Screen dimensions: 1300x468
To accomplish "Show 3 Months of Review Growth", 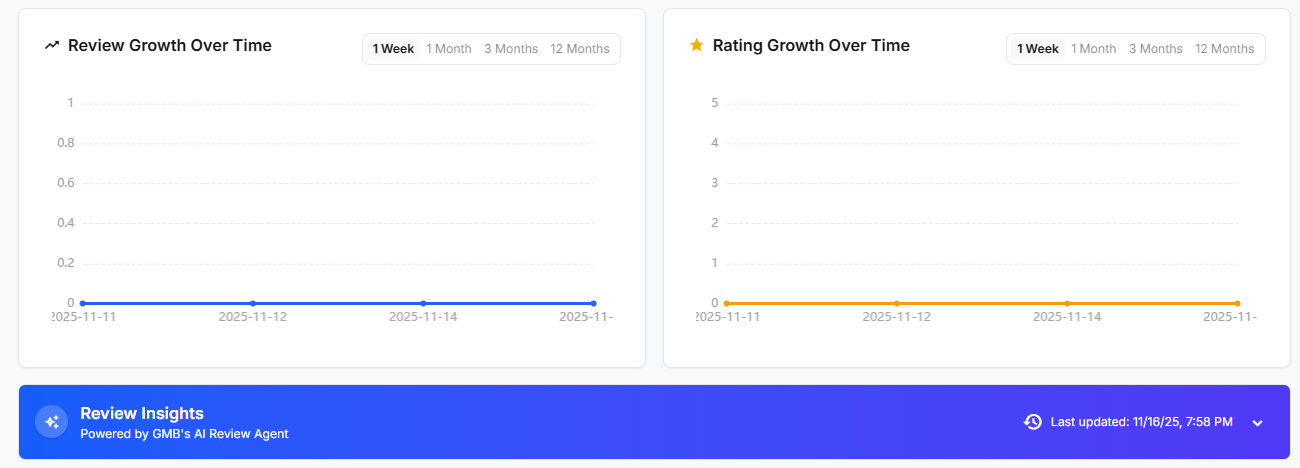I will (511, 49).
